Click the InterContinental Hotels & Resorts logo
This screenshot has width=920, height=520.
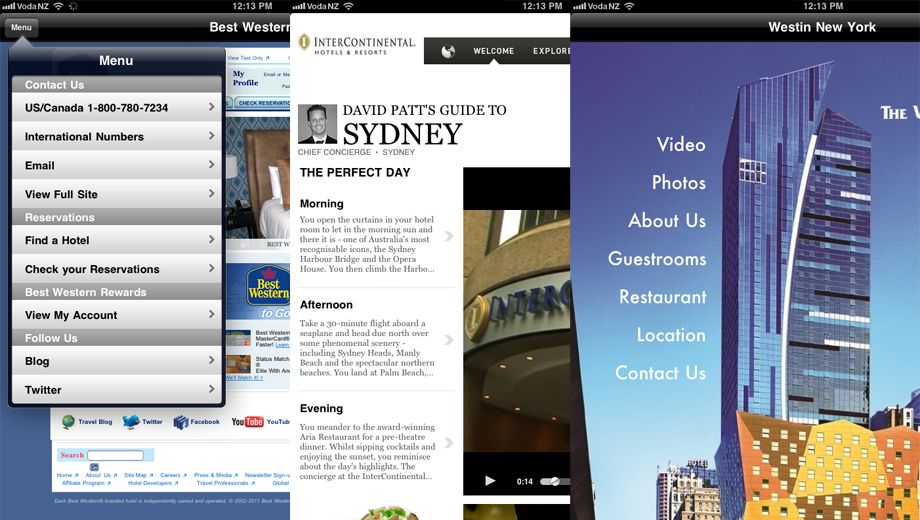357,45
